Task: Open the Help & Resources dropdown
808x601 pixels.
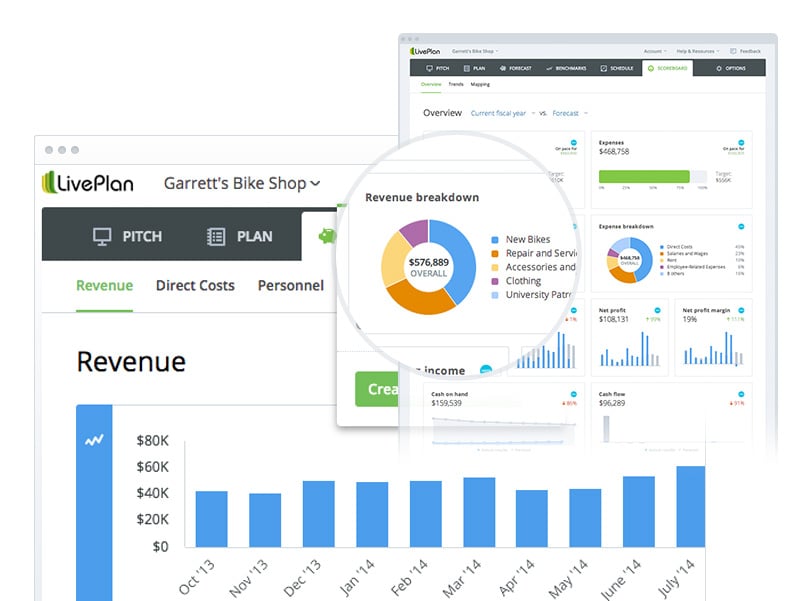Action: 698,52
